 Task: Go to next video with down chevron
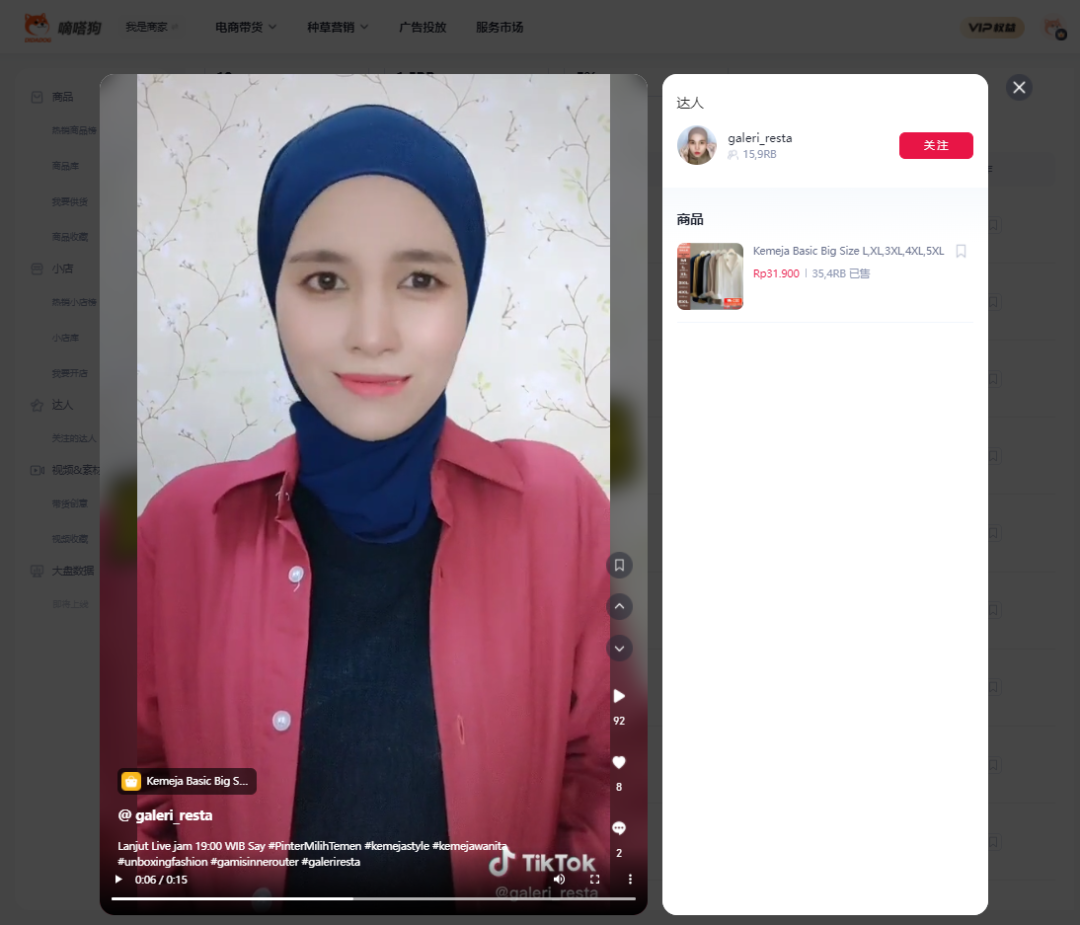coord(619,648)
